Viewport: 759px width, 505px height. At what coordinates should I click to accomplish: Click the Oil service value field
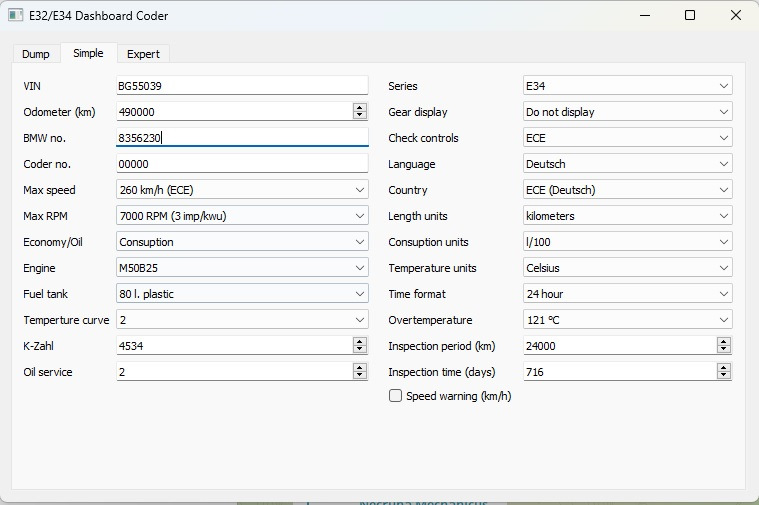click(x=234, y=372)
